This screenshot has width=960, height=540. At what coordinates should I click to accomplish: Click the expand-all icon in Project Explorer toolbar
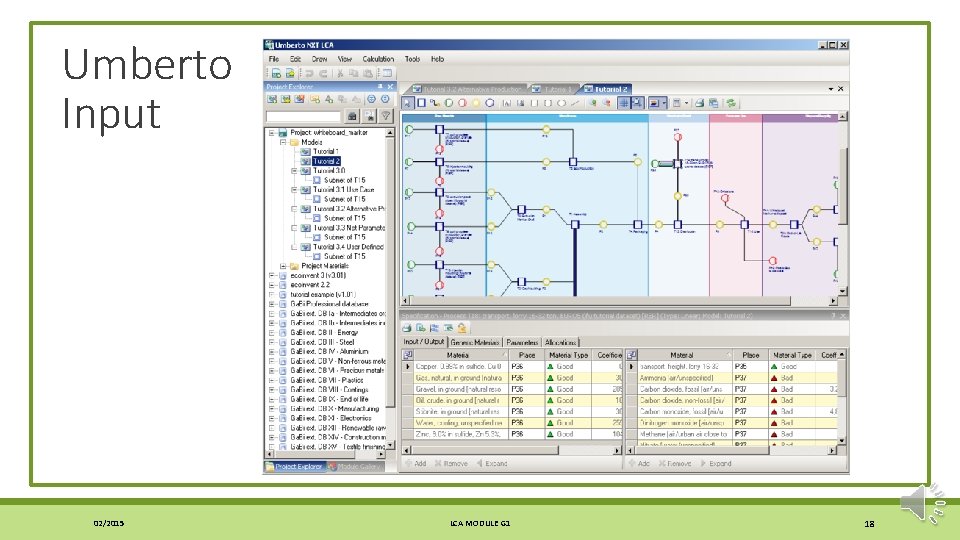click(371, 99)
